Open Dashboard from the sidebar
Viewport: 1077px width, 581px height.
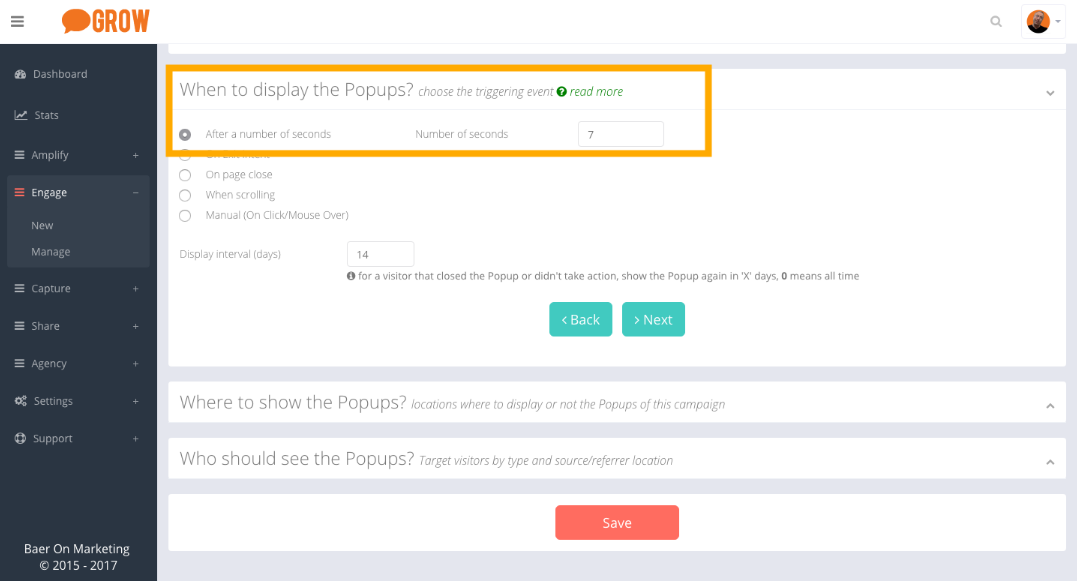tap(59, 74)
